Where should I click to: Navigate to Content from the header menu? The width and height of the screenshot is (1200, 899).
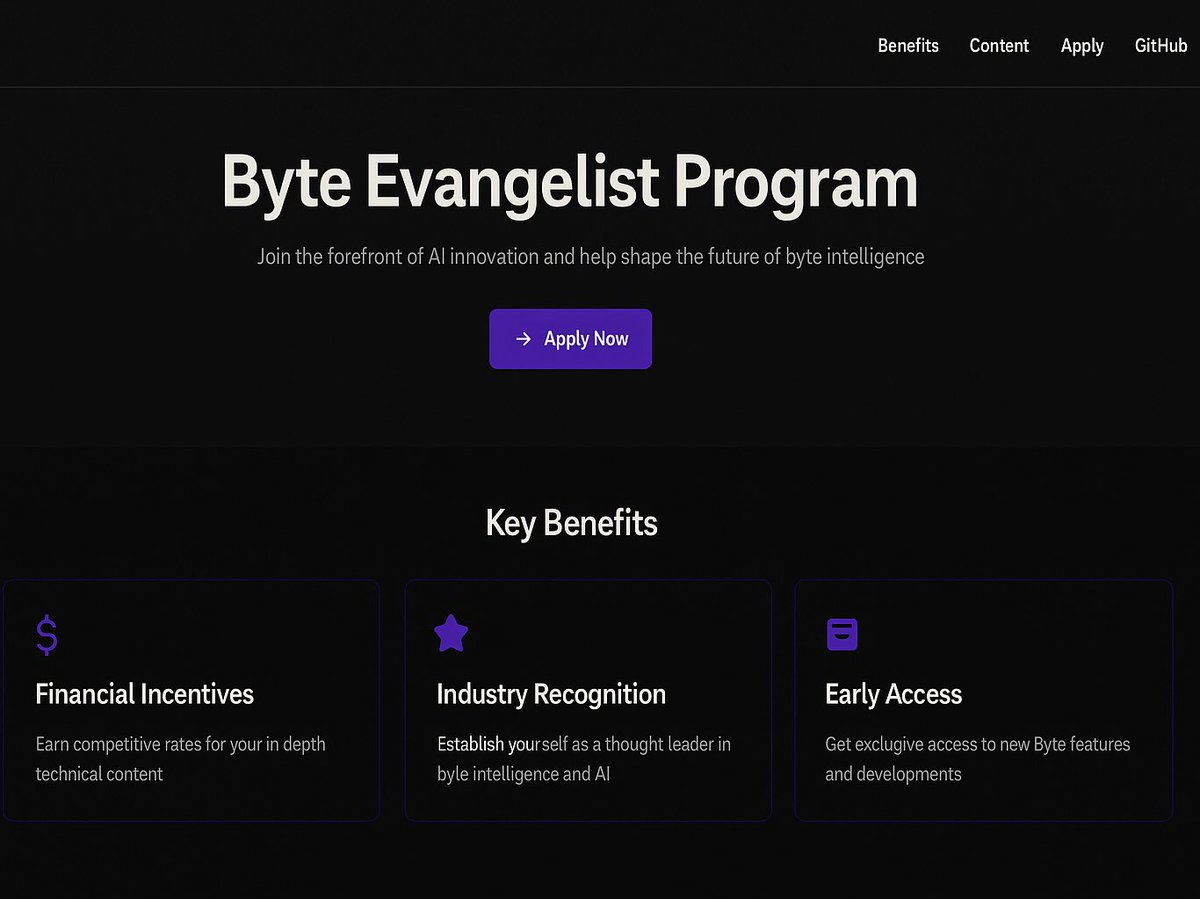pyautogui.click(x=999, y=45)
